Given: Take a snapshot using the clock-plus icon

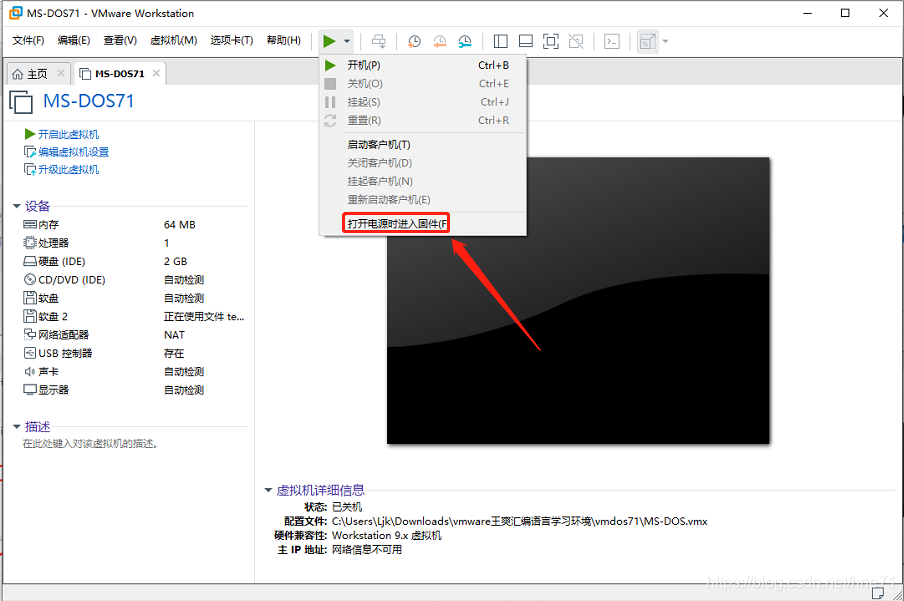Looking at the screenshot, I should coord(414,42).
